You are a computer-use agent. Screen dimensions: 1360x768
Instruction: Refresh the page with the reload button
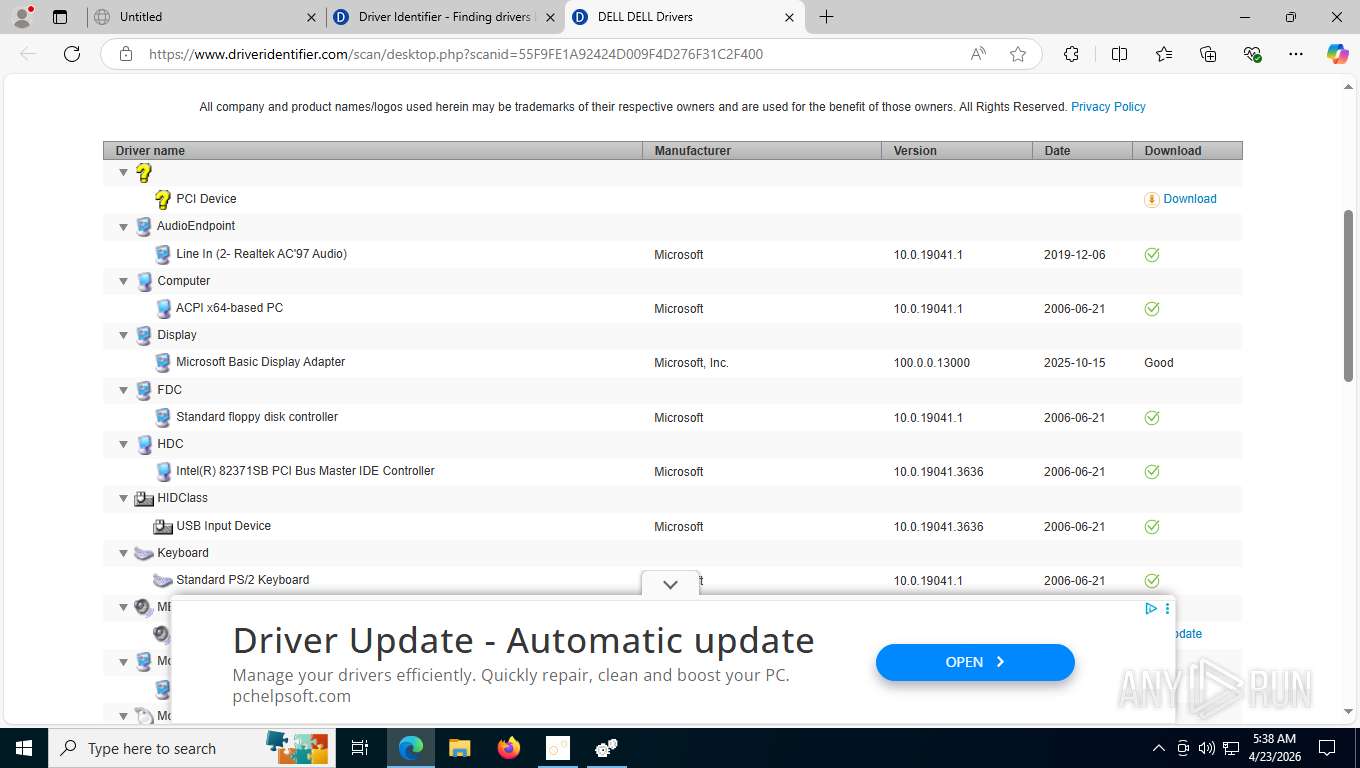72,54
